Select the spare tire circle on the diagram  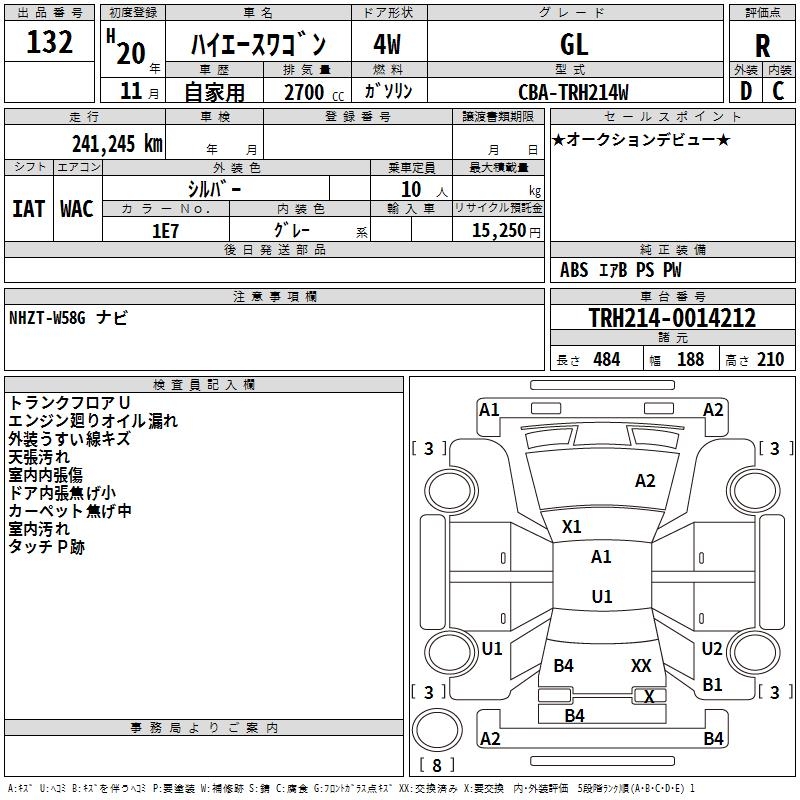[437, 730]
